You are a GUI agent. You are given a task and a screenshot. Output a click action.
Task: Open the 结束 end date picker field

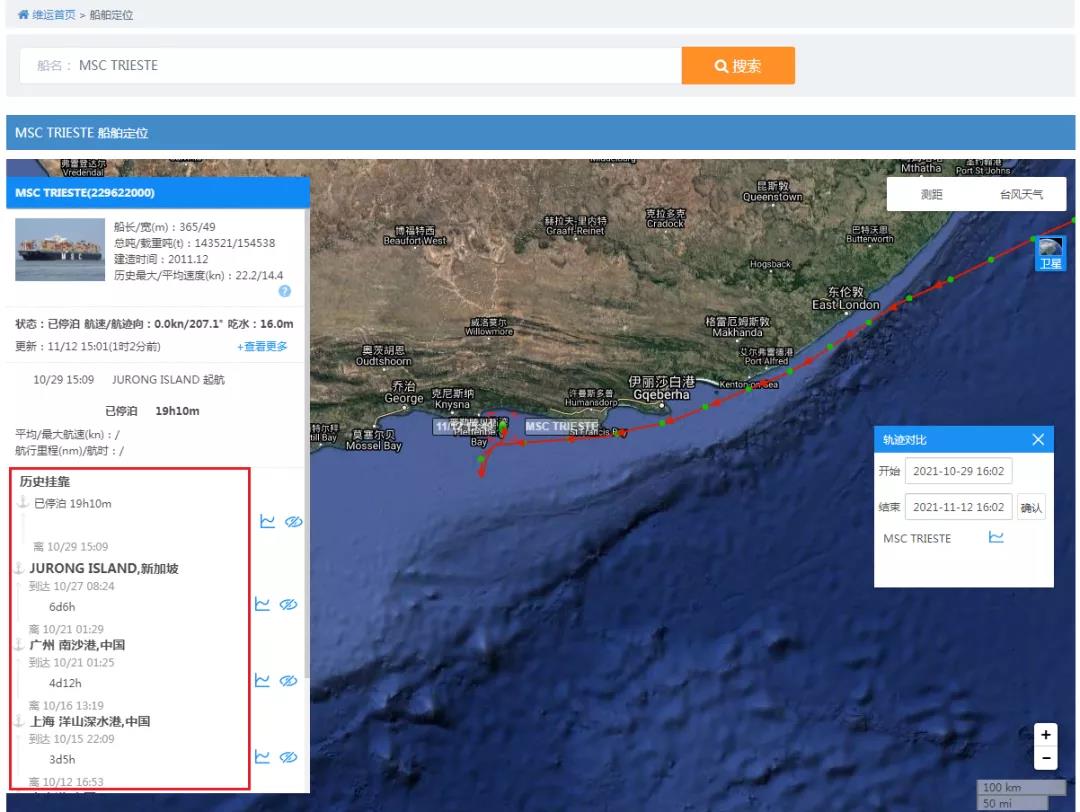click(958, 508)
